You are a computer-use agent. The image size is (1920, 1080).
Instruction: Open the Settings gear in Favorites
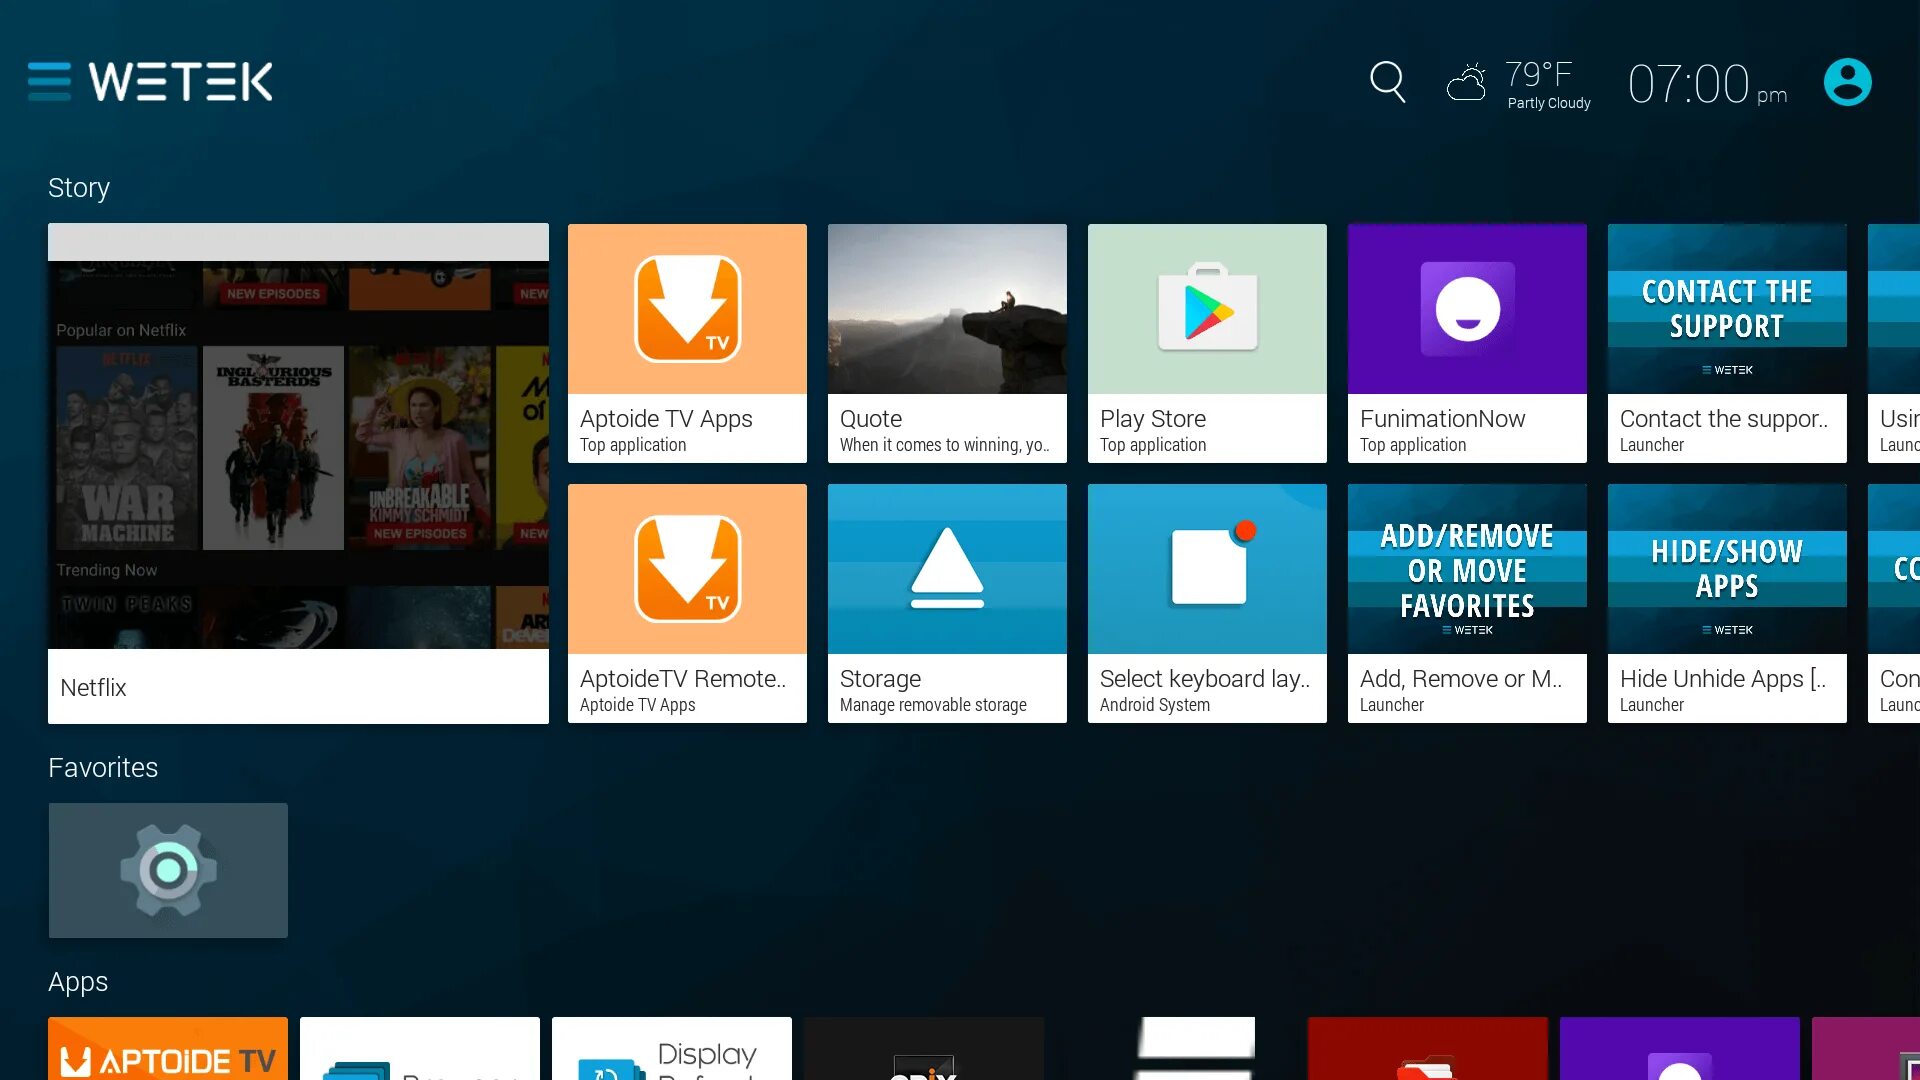click(x=168, y=870)
